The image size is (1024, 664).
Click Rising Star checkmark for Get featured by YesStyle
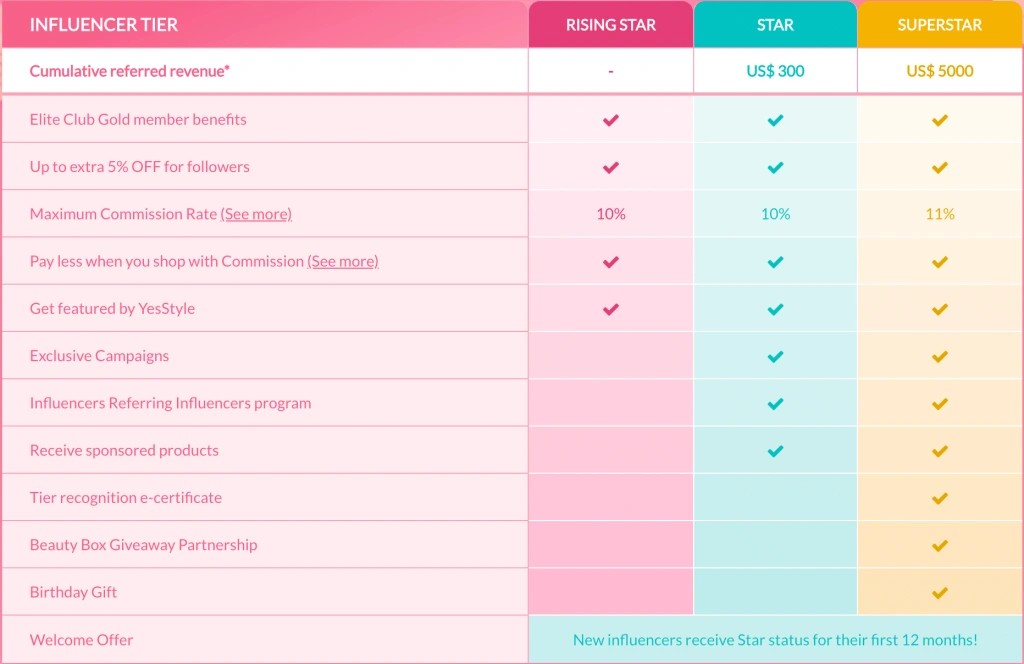(x=611, y=309)
